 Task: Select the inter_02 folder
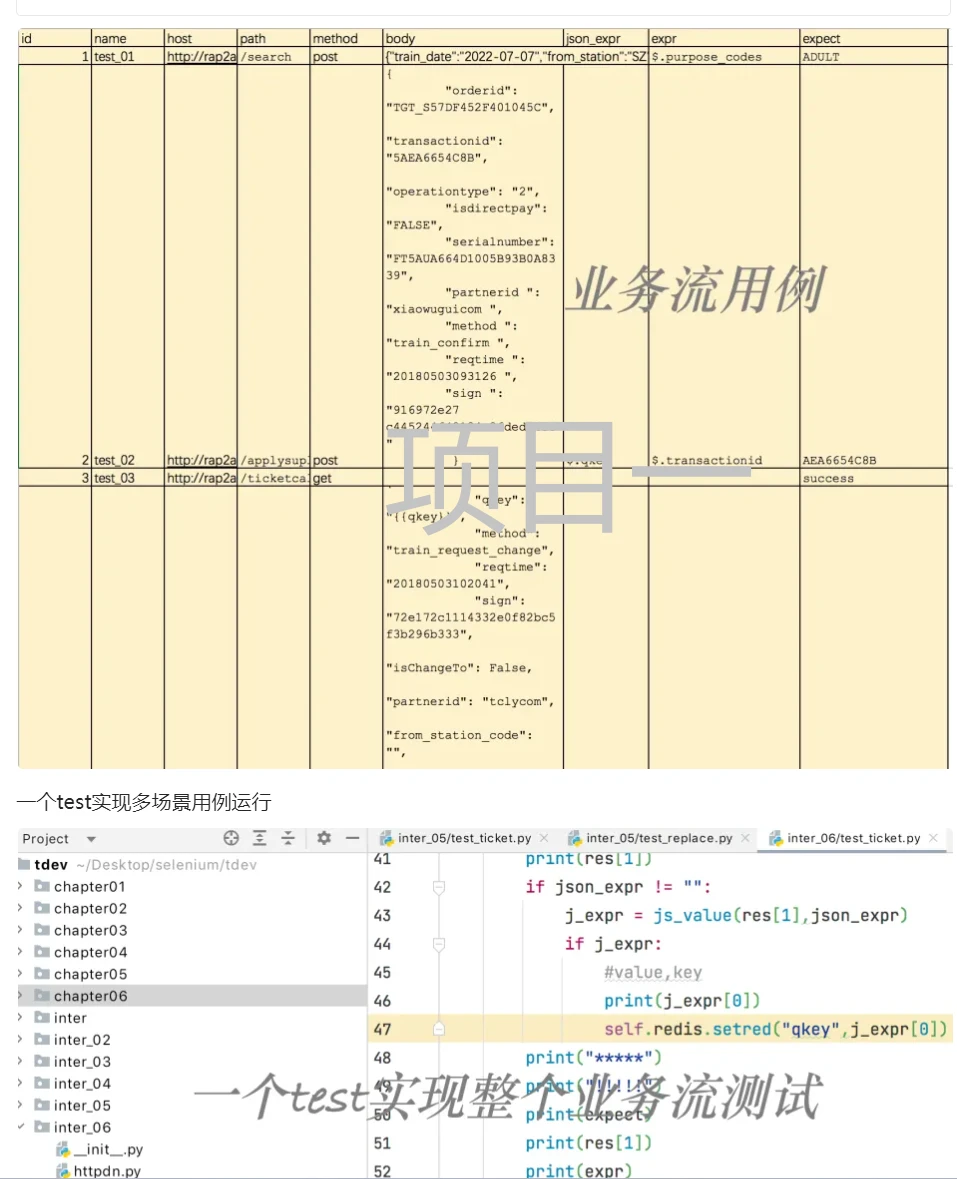point(82,1039)
